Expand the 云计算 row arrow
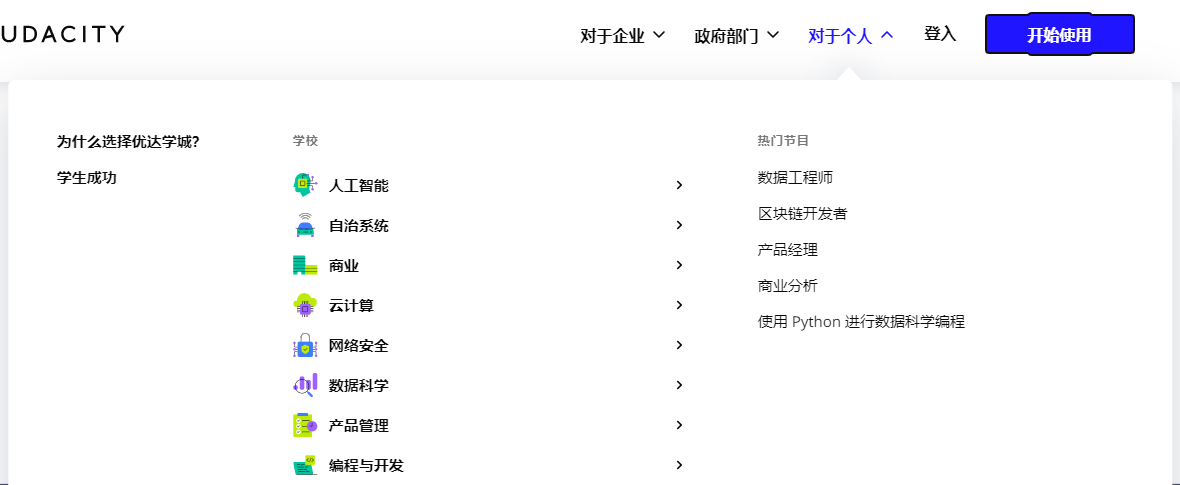 coord(679,304)
